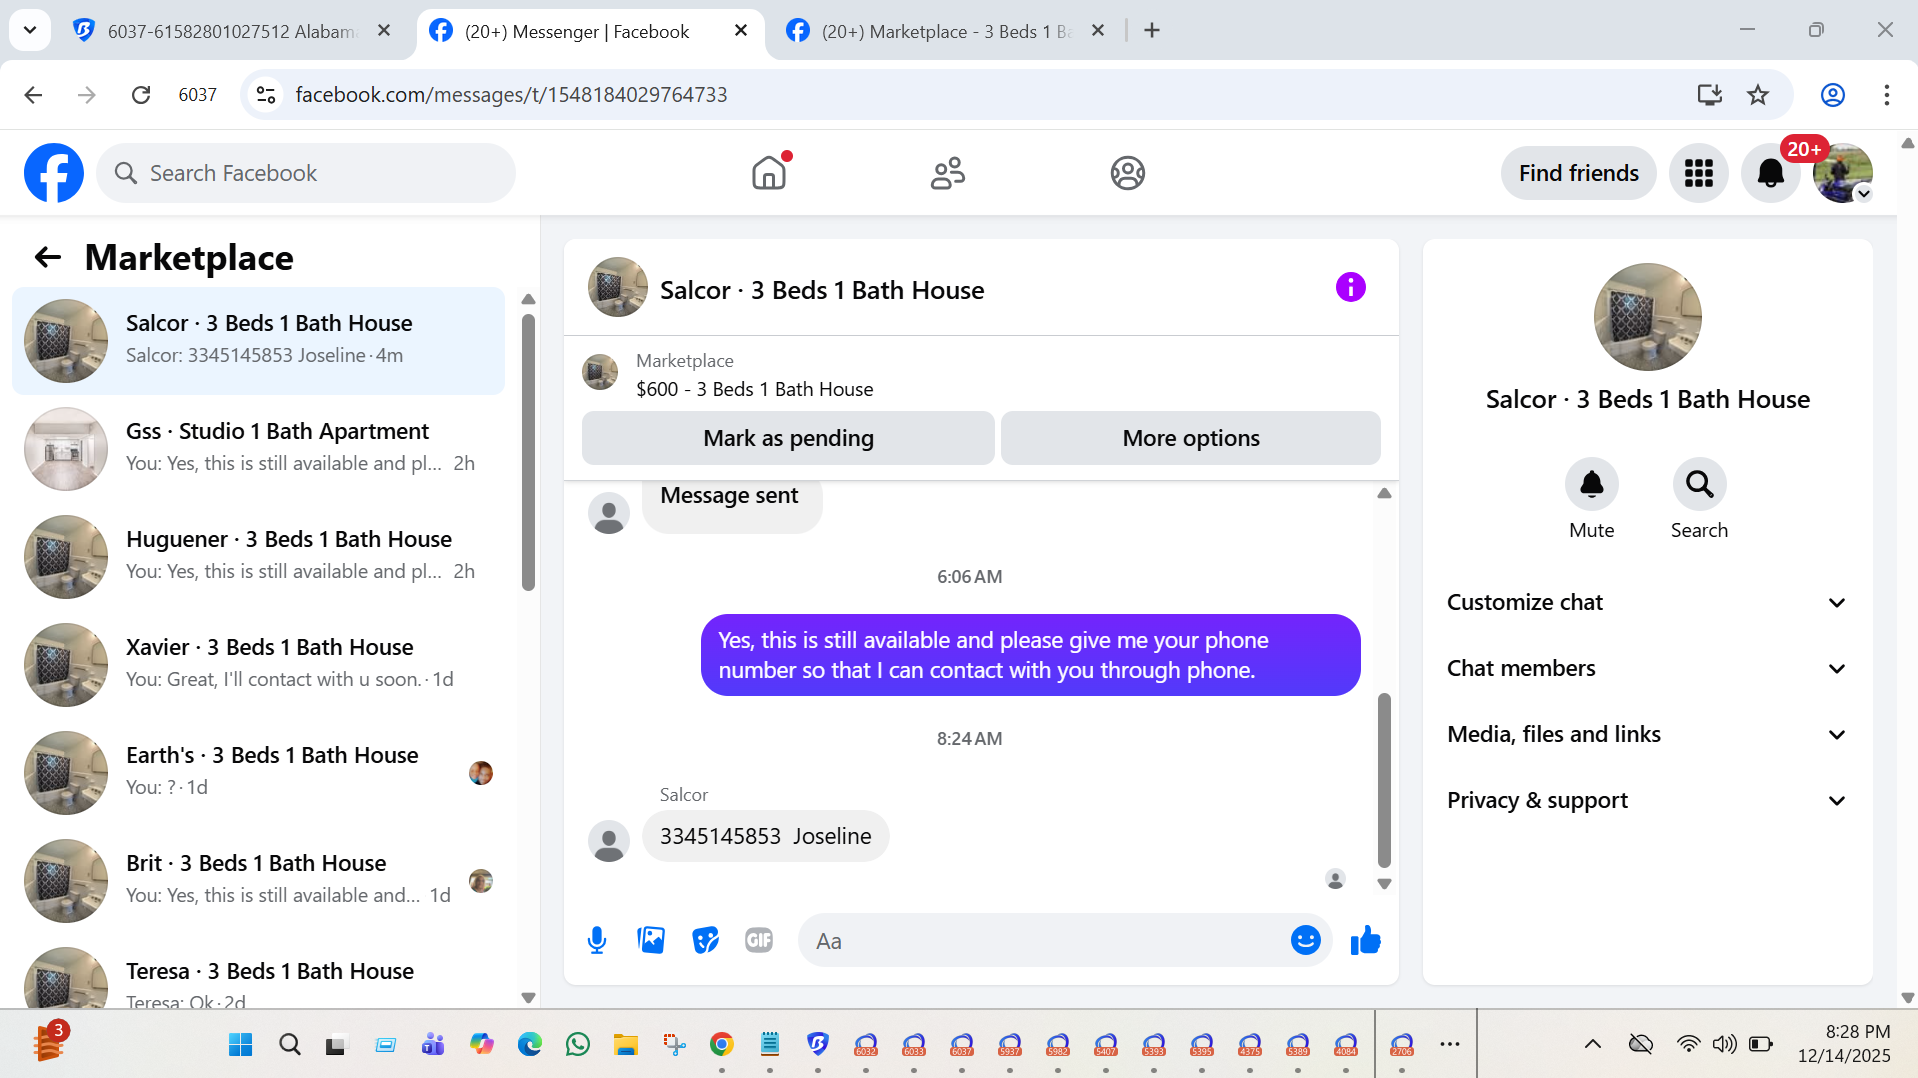
Task: Open the account profile picture menu
Action: (1843, 173)
